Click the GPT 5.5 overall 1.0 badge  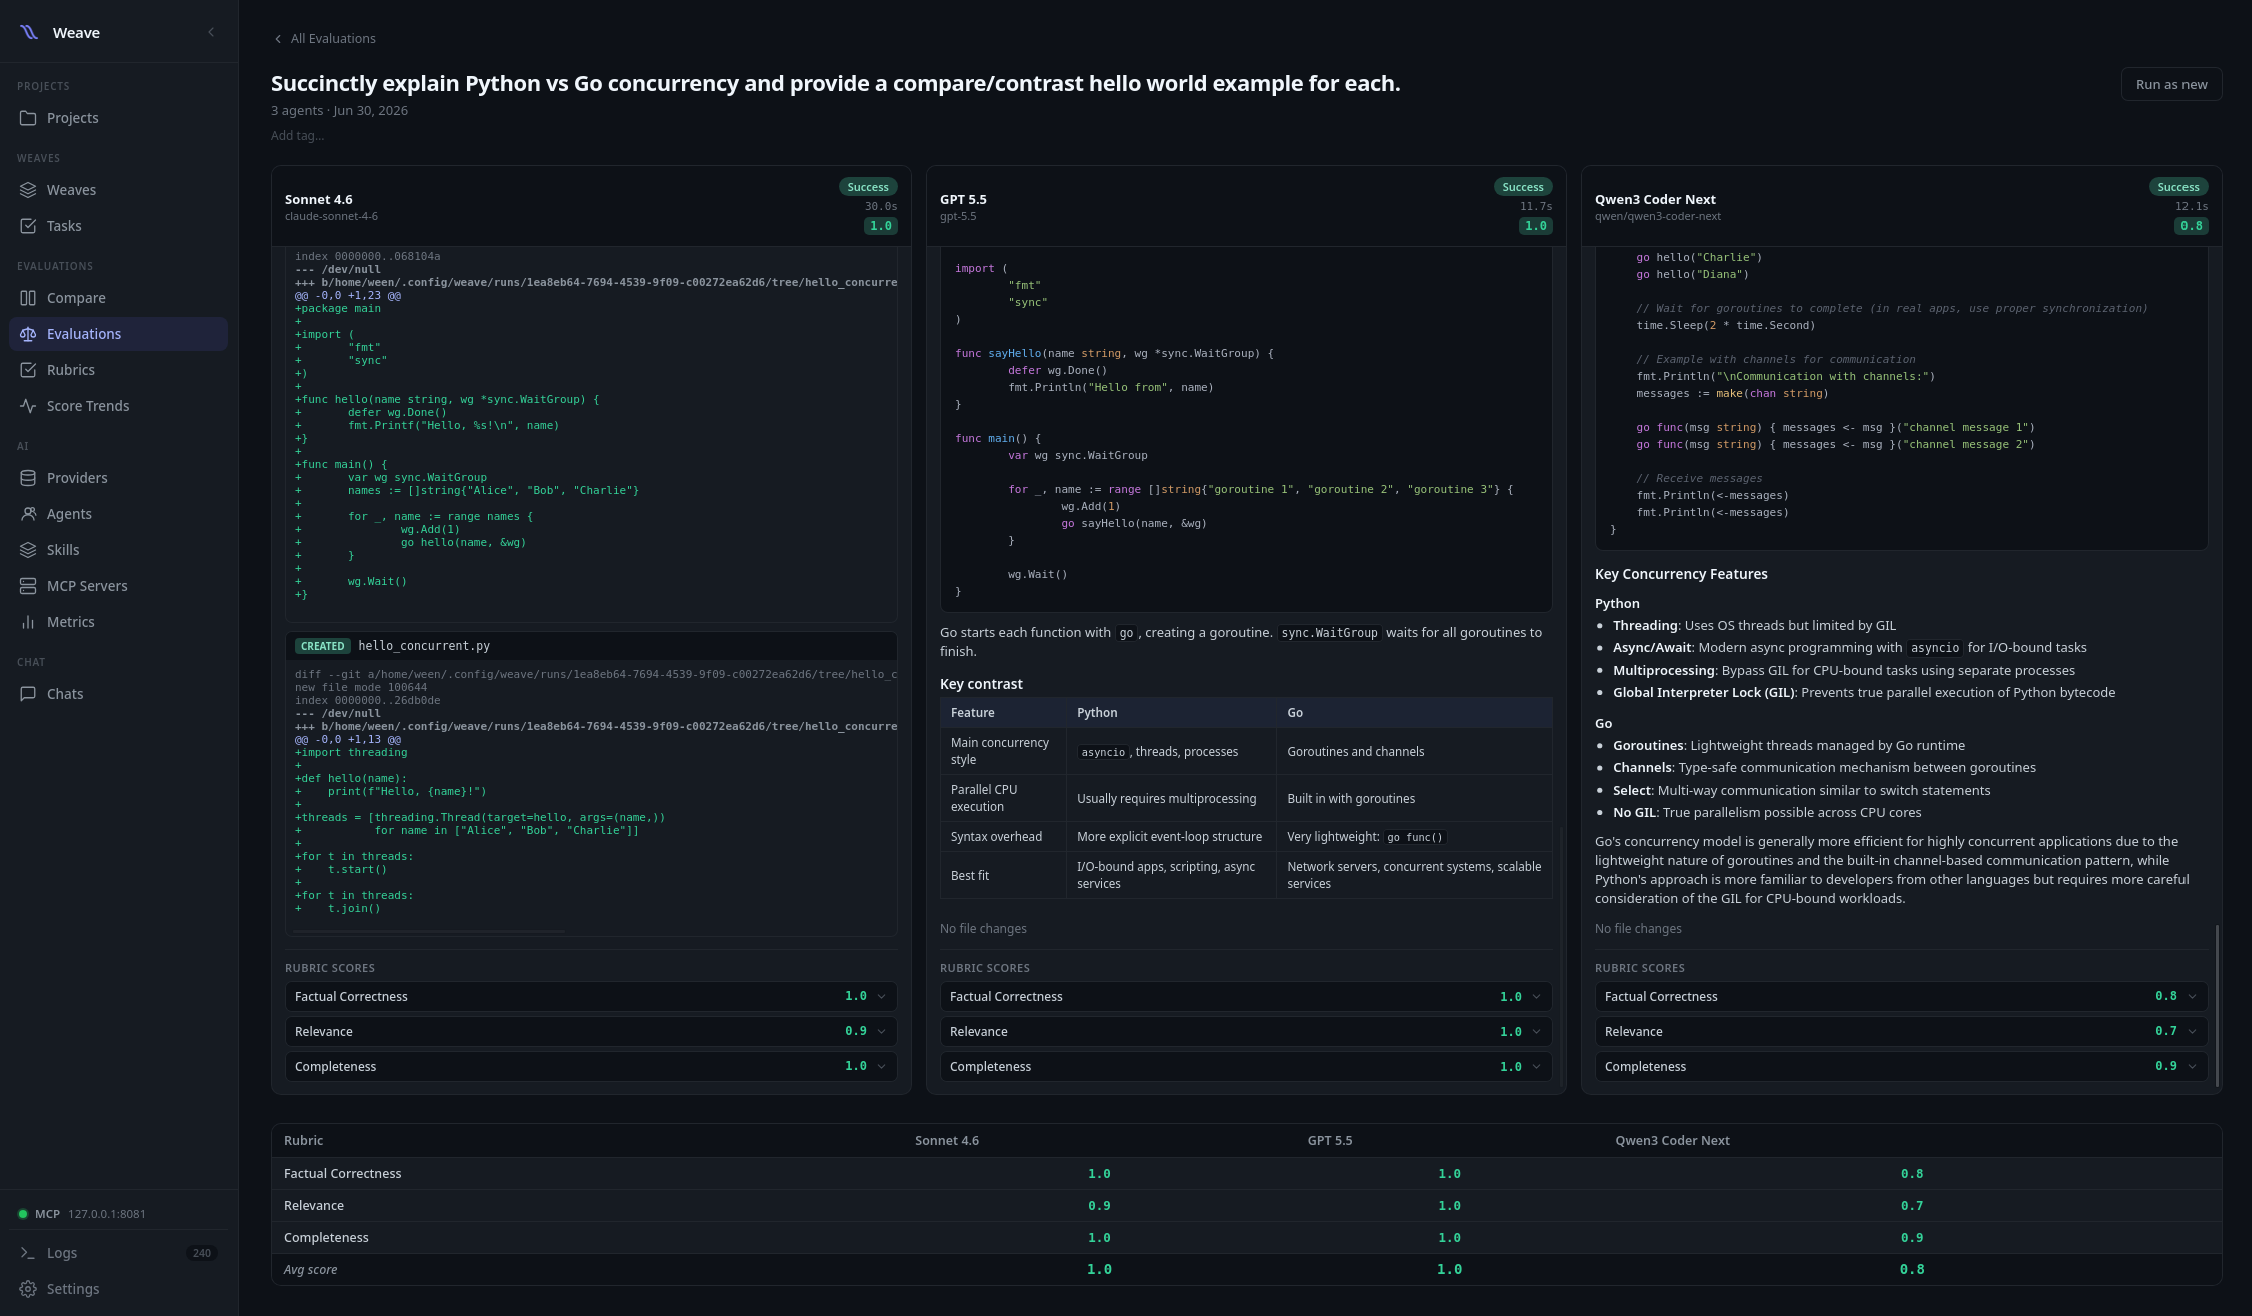[1536, 226]
